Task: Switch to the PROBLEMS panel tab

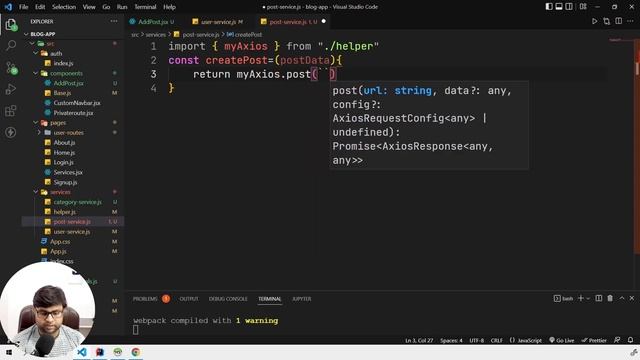Action: pos(145,299)
